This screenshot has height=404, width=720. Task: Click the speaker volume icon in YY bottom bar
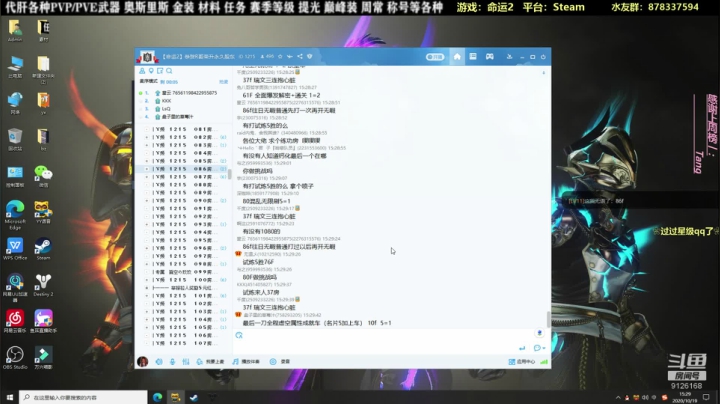point(159,362)
